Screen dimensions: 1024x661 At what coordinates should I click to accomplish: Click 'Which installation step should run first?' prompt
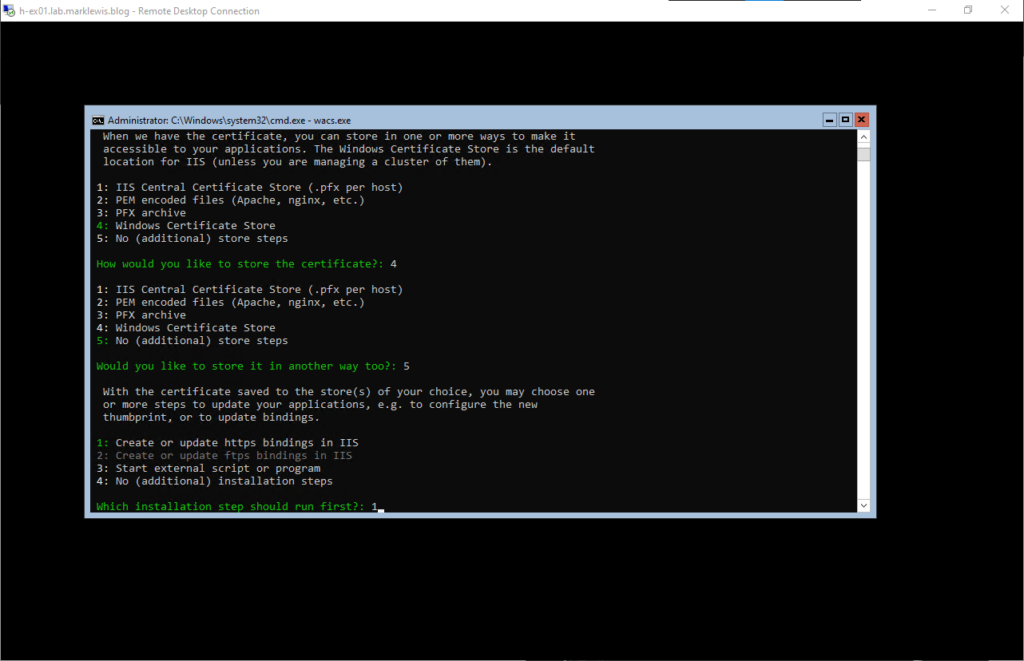pyautogui.click(x=230, y=506)
